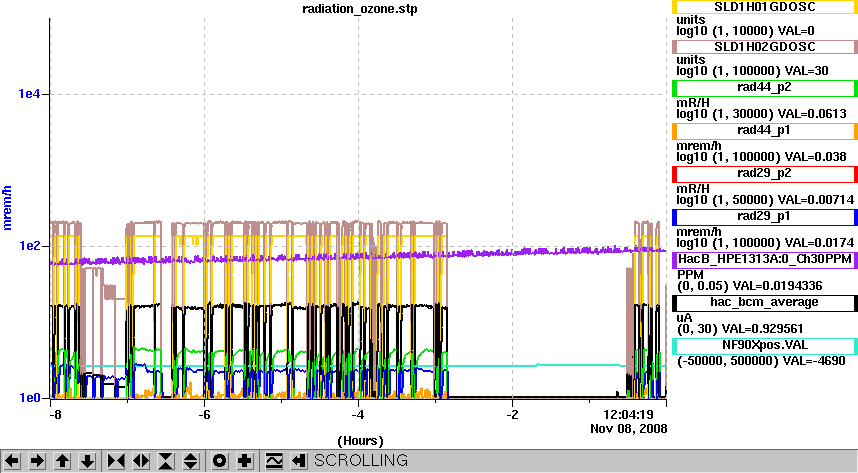Click the uA units label under hac_bcm_average
858x473 pixels.
click(685, 318)
